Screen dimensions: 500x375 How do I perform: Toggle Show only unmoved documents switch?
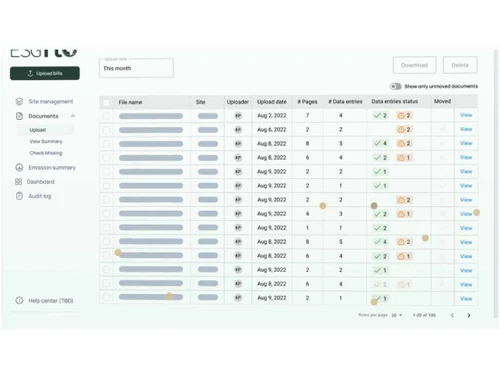396,86
